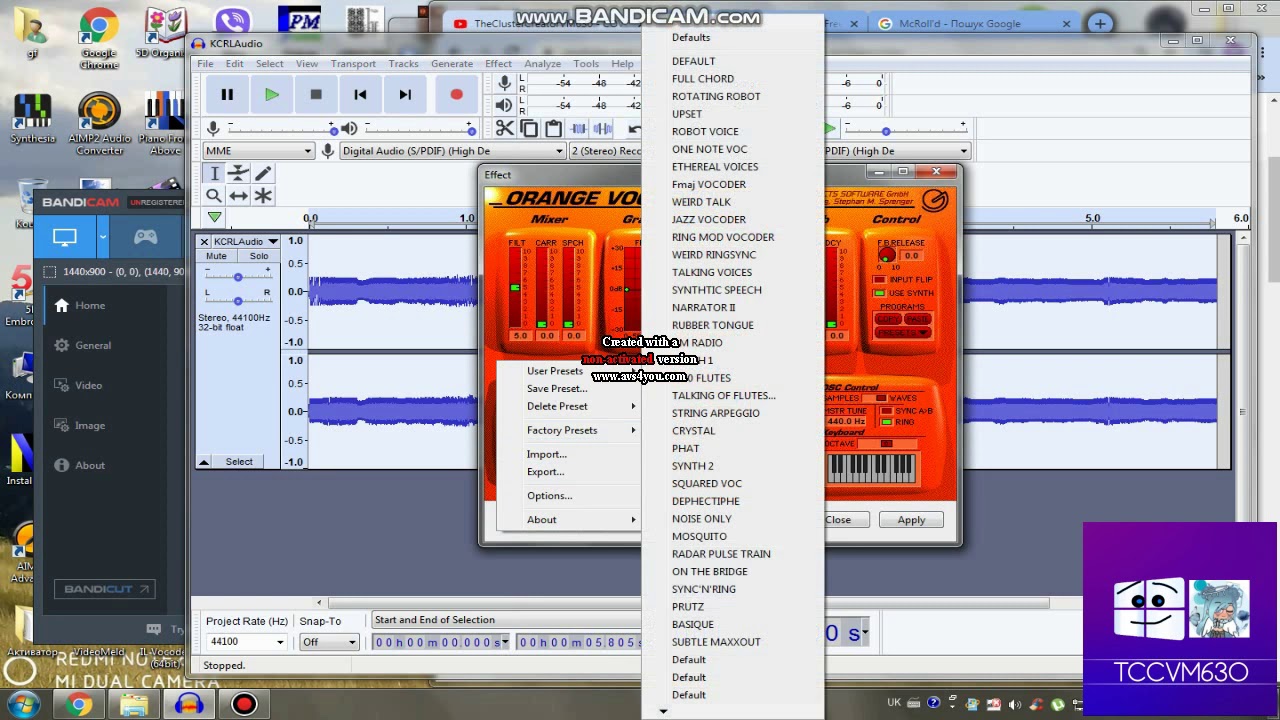Open the About section in Bandicam
The height and width of the screenshot is (720, 1280).
click(x=89, y=465)
